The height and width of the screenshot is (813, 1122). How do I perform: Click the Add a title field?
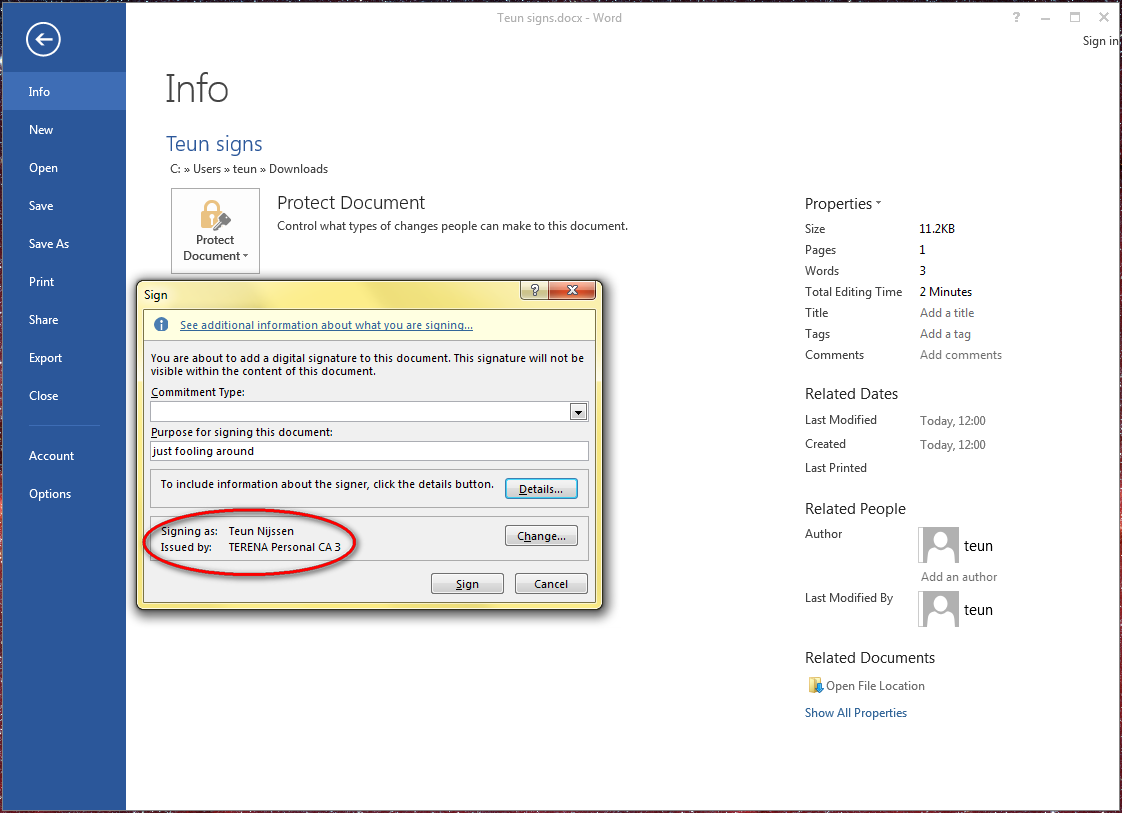point(946,313)
